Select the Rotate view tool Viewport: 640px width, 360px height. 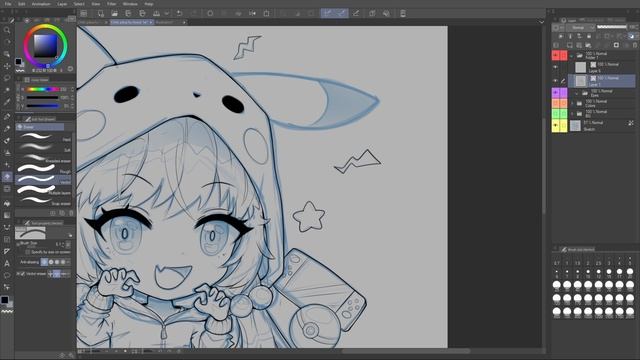[x=7, y=42]
